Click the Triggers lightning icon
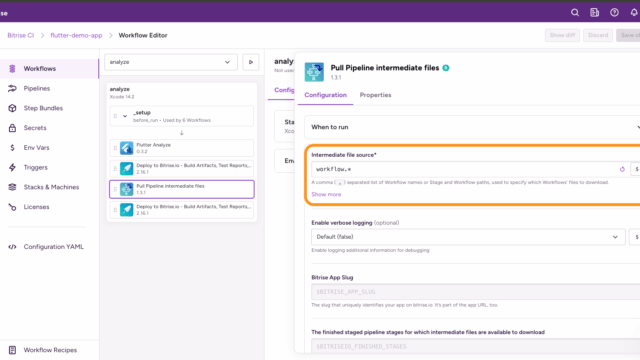The height and width of the screenshot is (360, 640). (x=12, y=167)
